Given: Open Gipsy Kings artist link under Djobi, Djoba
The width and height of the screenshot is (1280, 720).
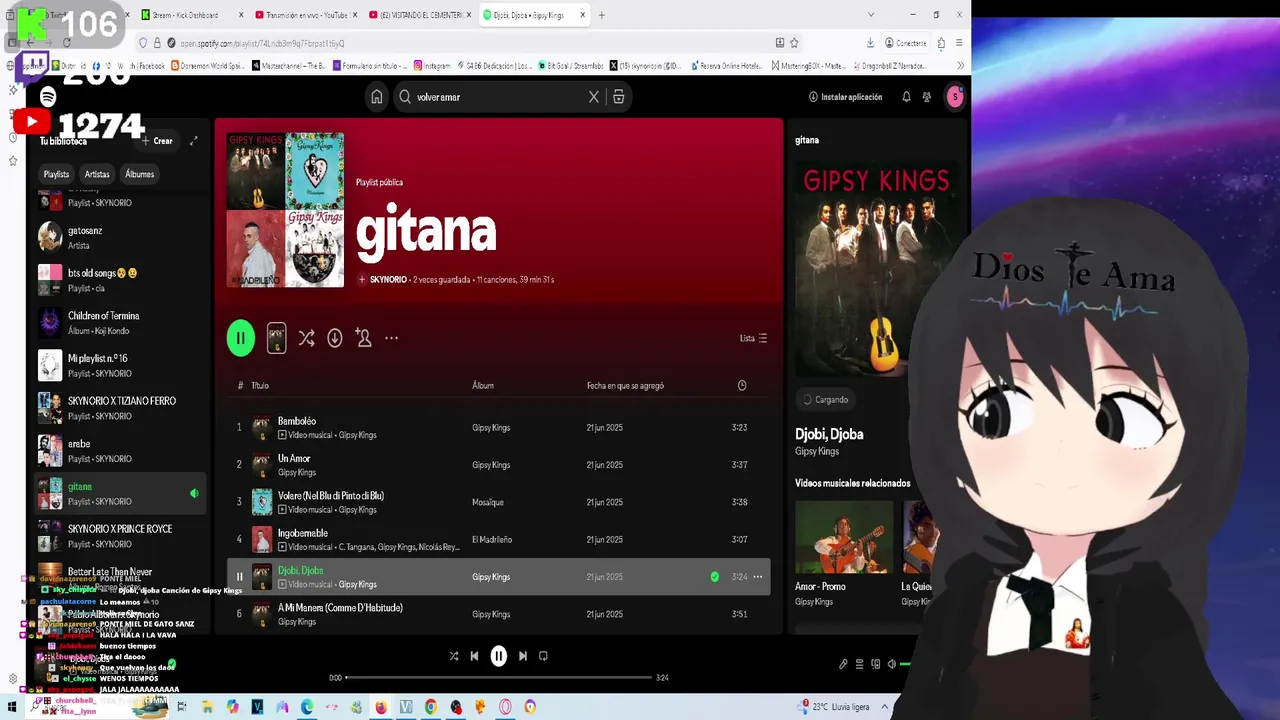Looking at the screenshot, I should click(x=817, y=452).
